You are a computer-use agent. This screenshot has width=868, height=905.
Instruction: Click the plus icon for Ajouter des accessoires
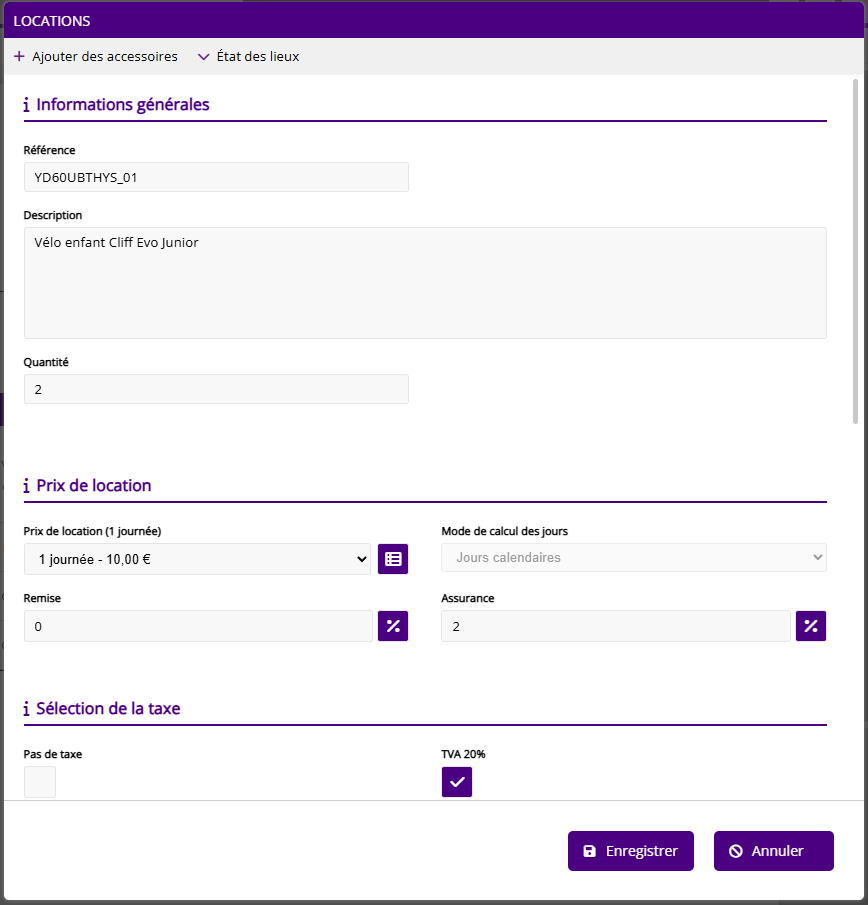[x=19, y=57]
